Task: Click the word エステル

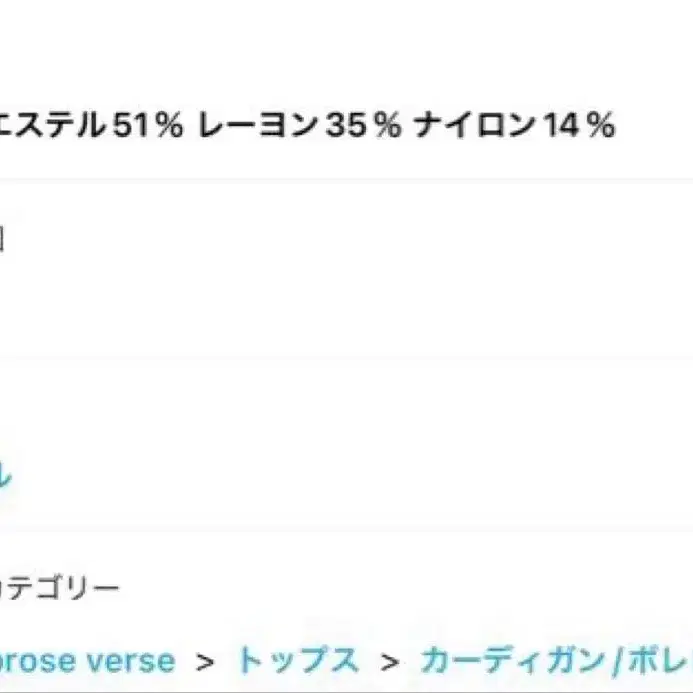Action: tap(55, 127)
